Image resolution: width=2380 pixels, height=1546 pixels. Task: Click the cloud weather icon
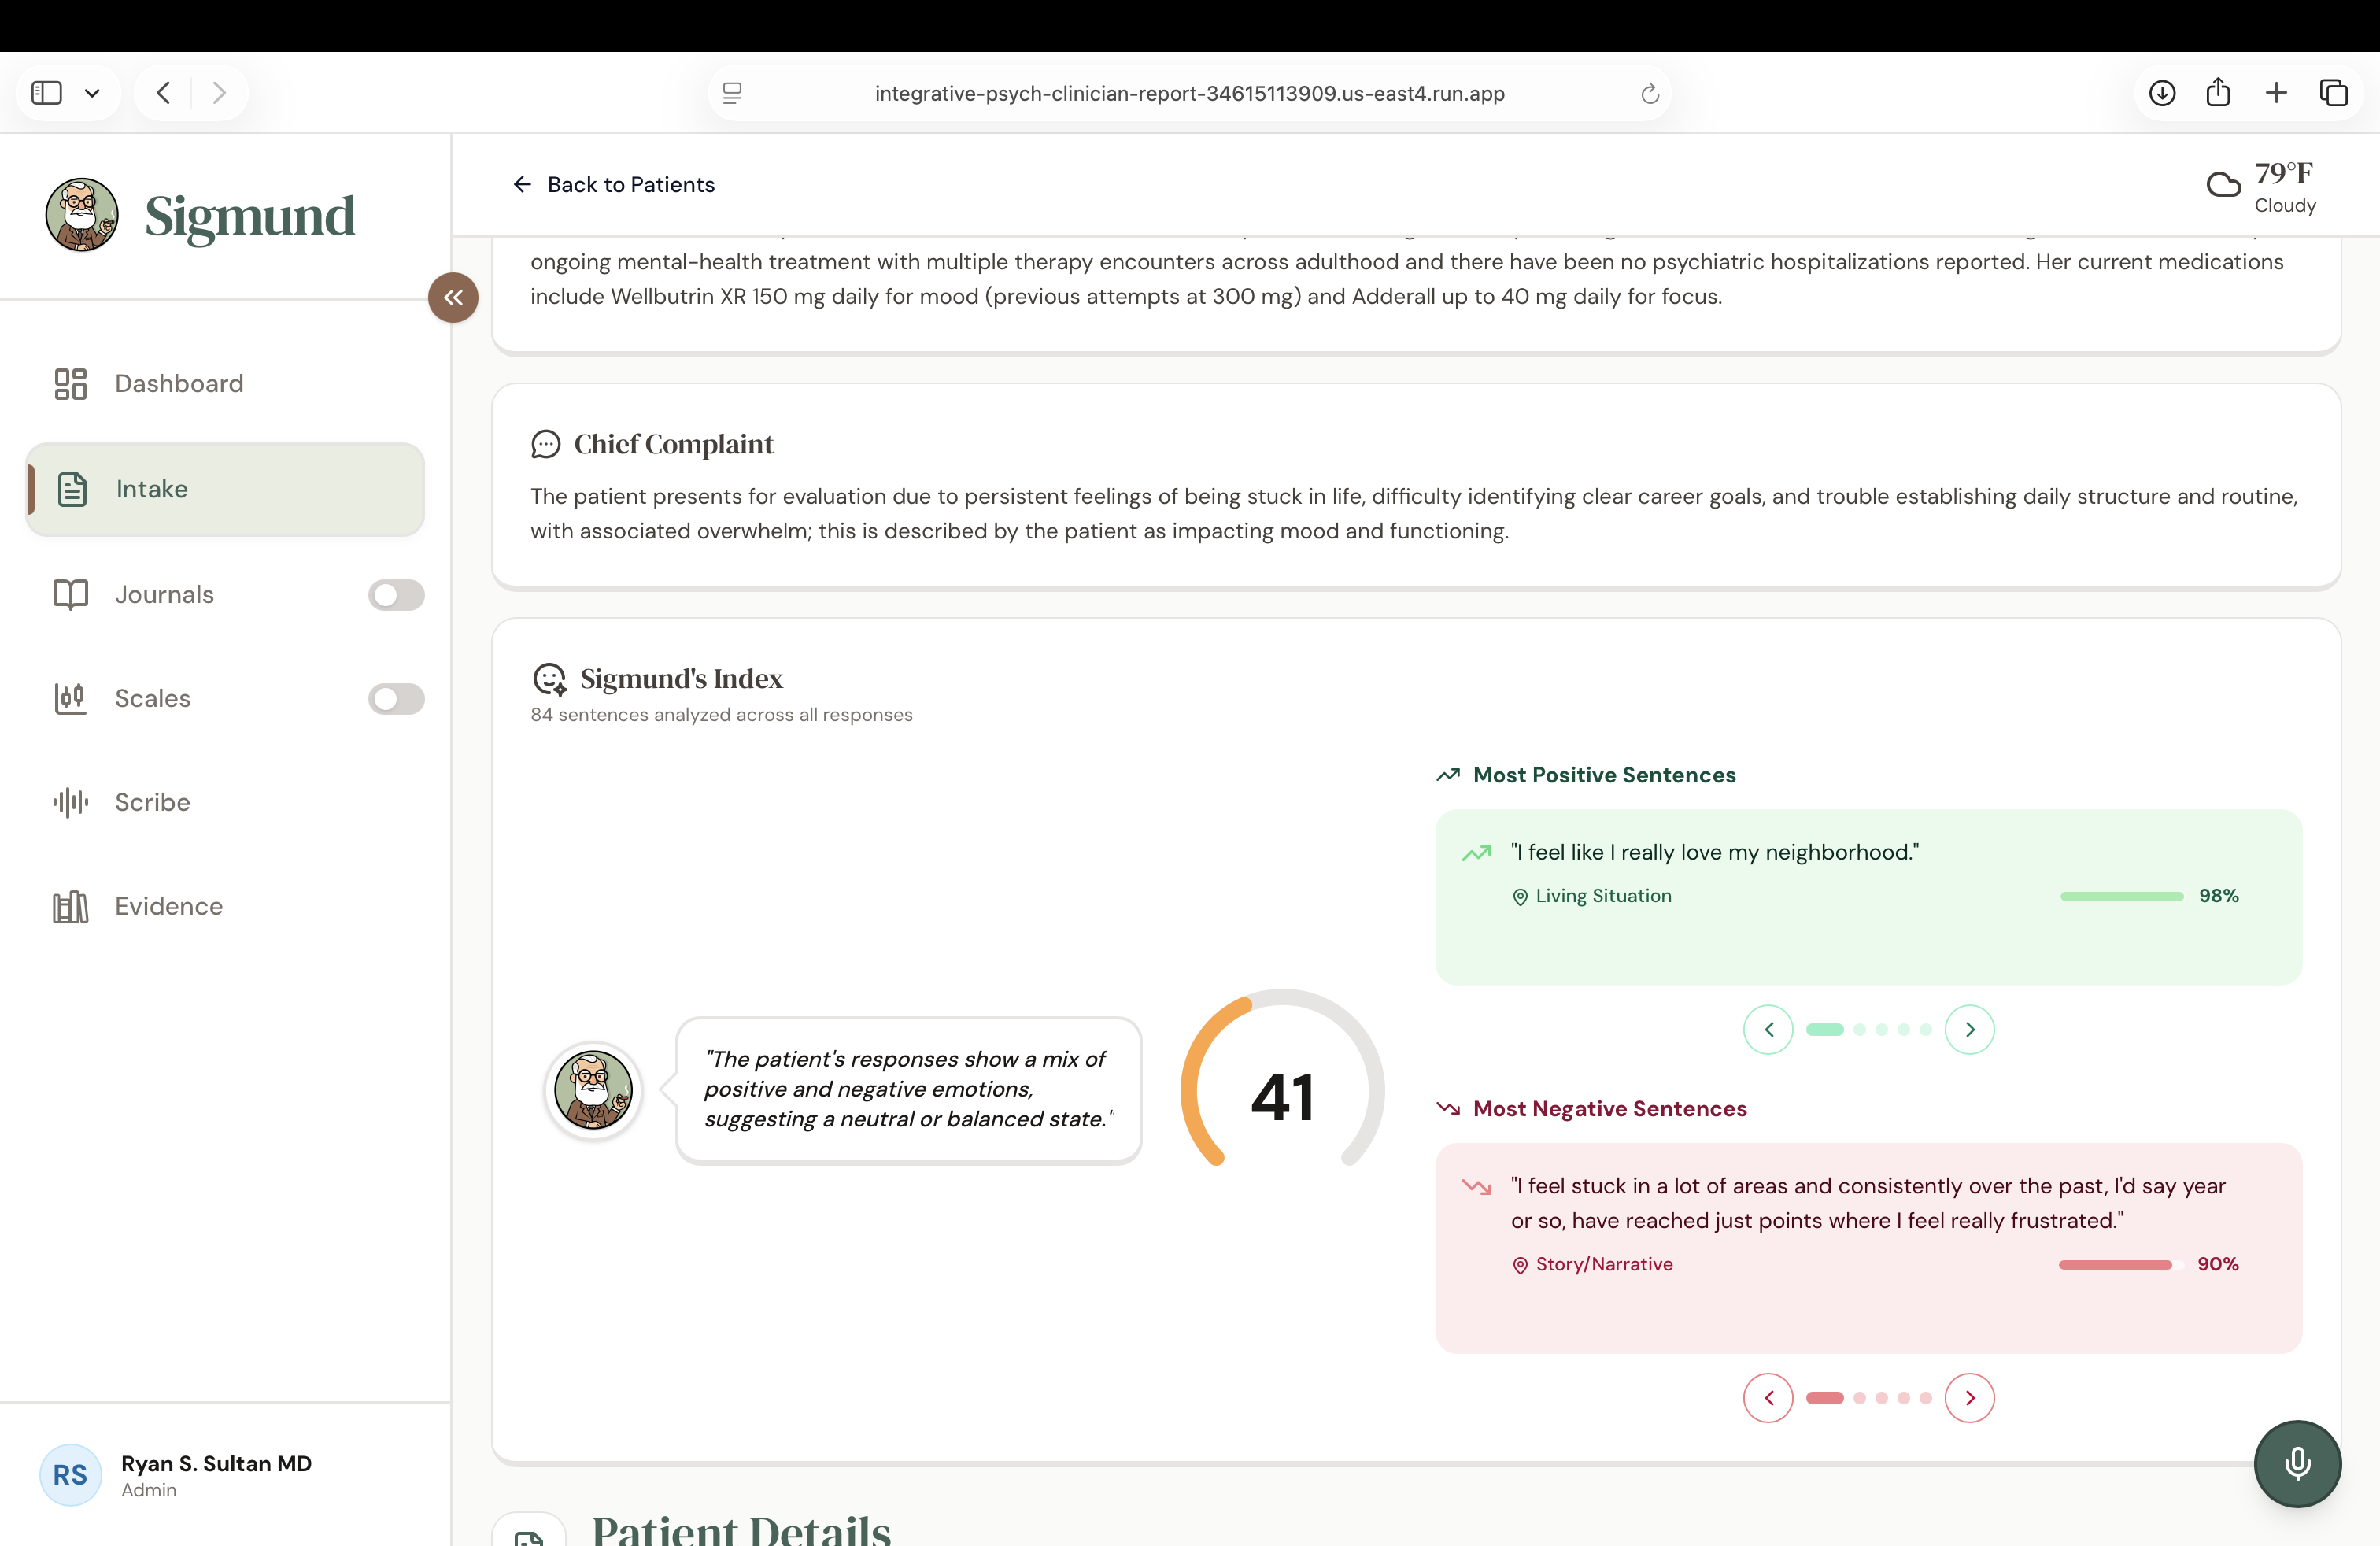2223,185
